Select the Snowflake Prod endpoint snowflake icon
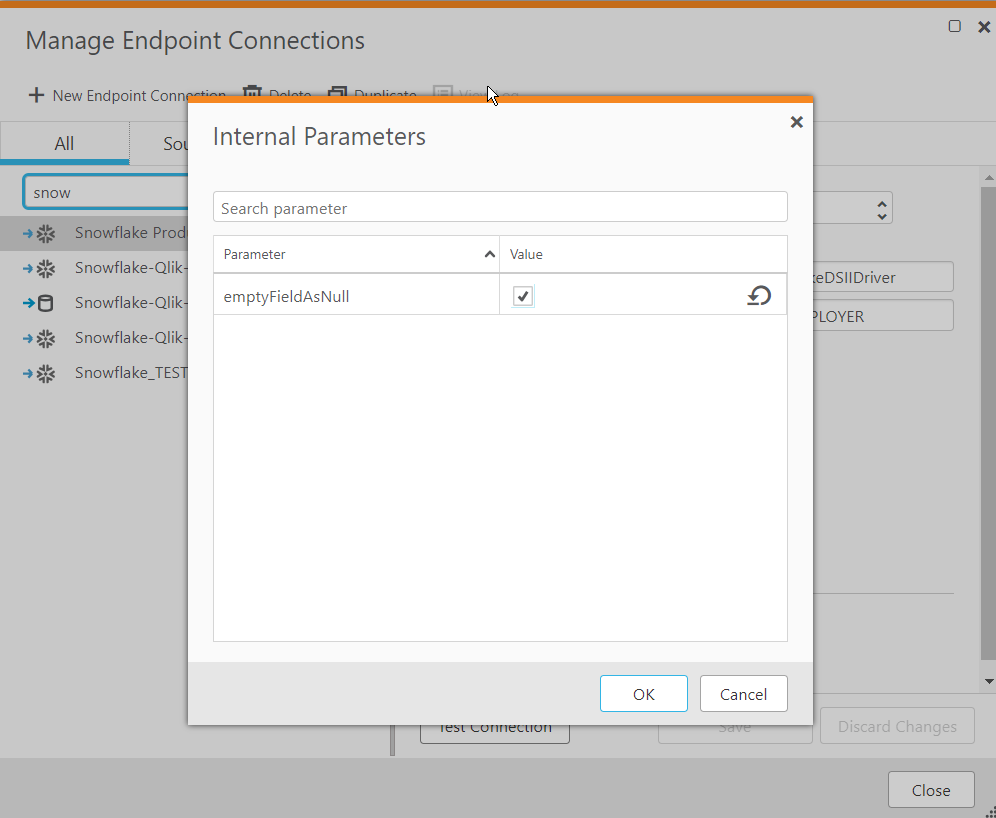Screen dimensions: 996x818 45,234
